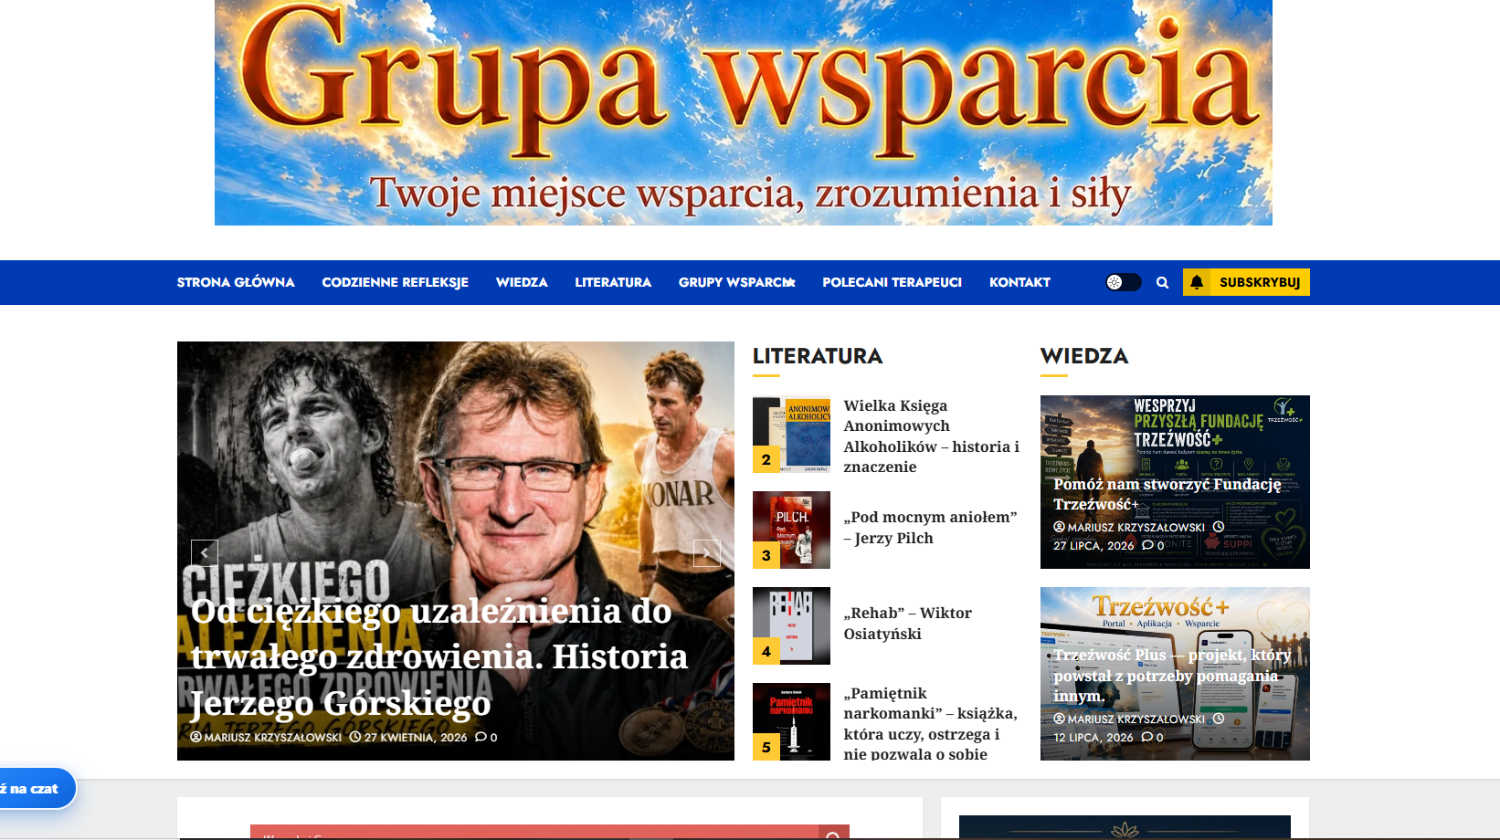This screenshot has height=840, width=1500.
Task: Open the chat button at left edge
Action: [x=36, y=789]
